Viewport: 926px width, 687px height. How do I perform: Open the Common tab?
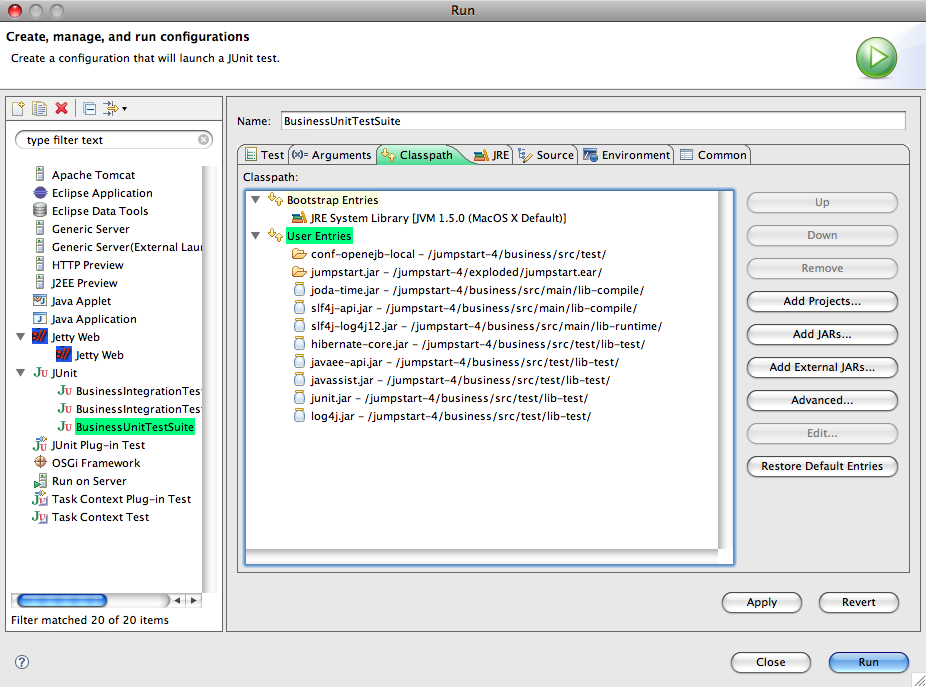pyautogui.click(x=713, y=155)
